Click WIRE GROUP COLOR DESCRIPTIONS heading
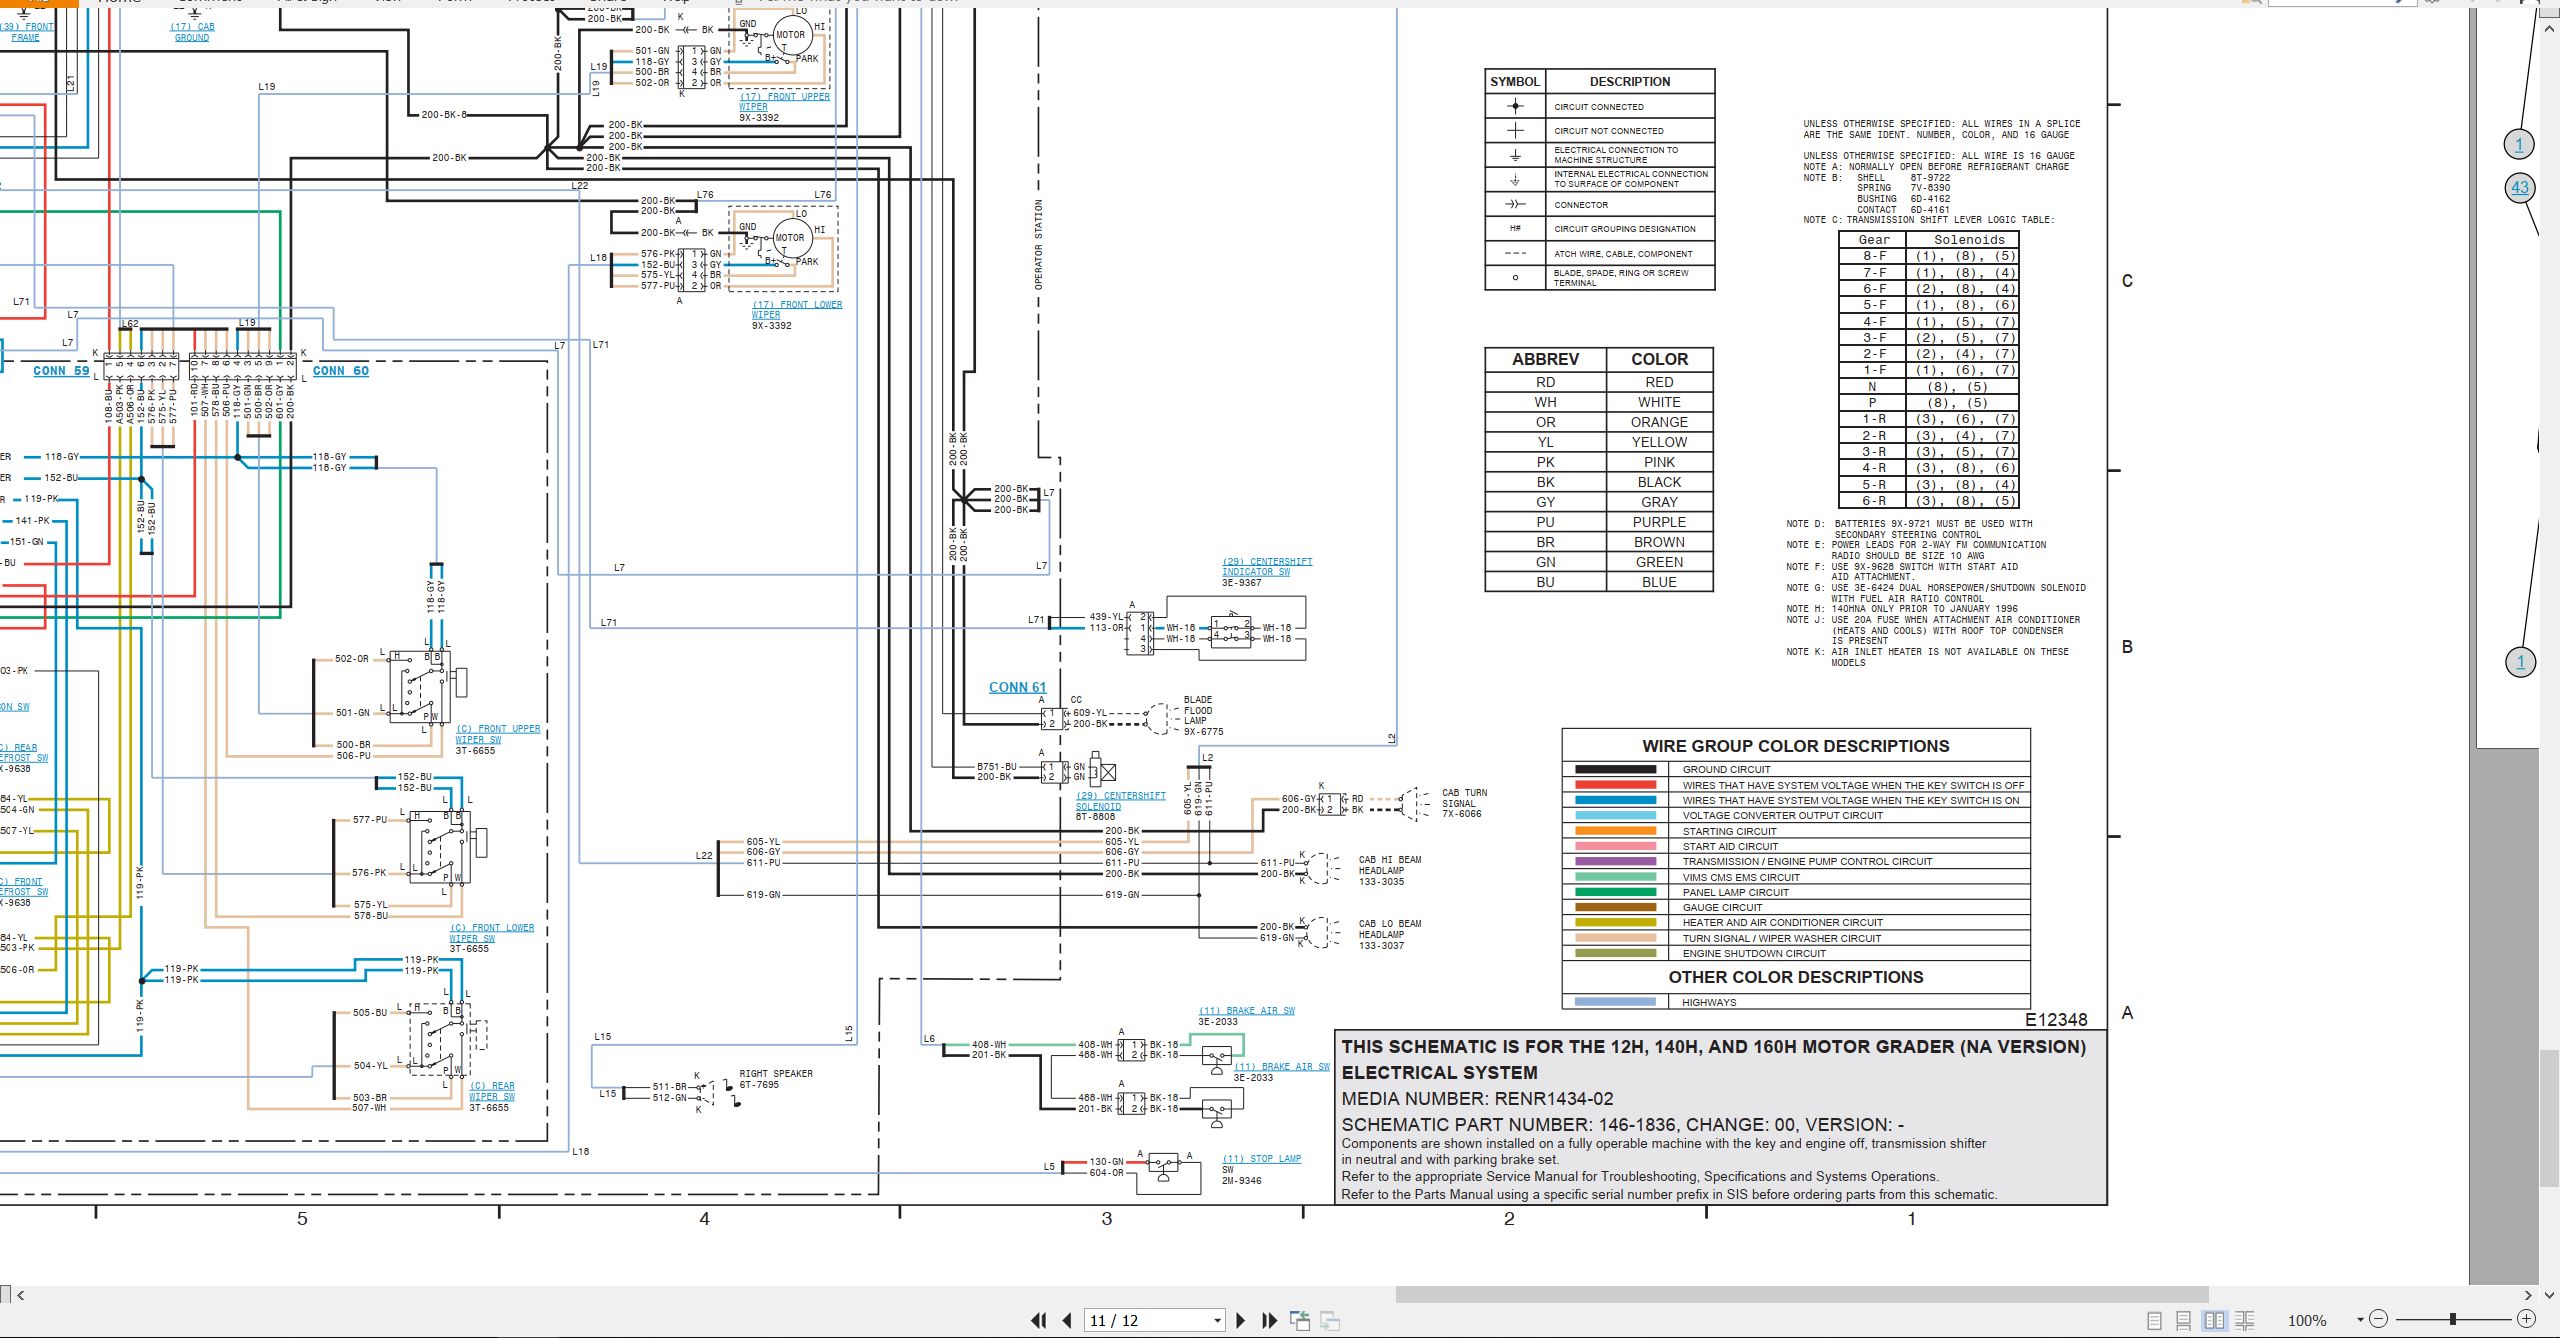The height and width of the screenshot is (1338, 2560). (x=1796, y=746)
